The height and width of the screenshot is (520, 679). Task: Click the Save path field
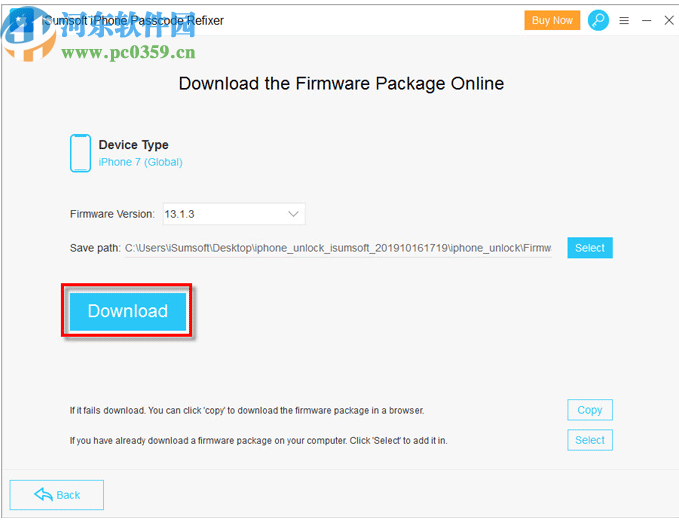(x=338, y=248)
